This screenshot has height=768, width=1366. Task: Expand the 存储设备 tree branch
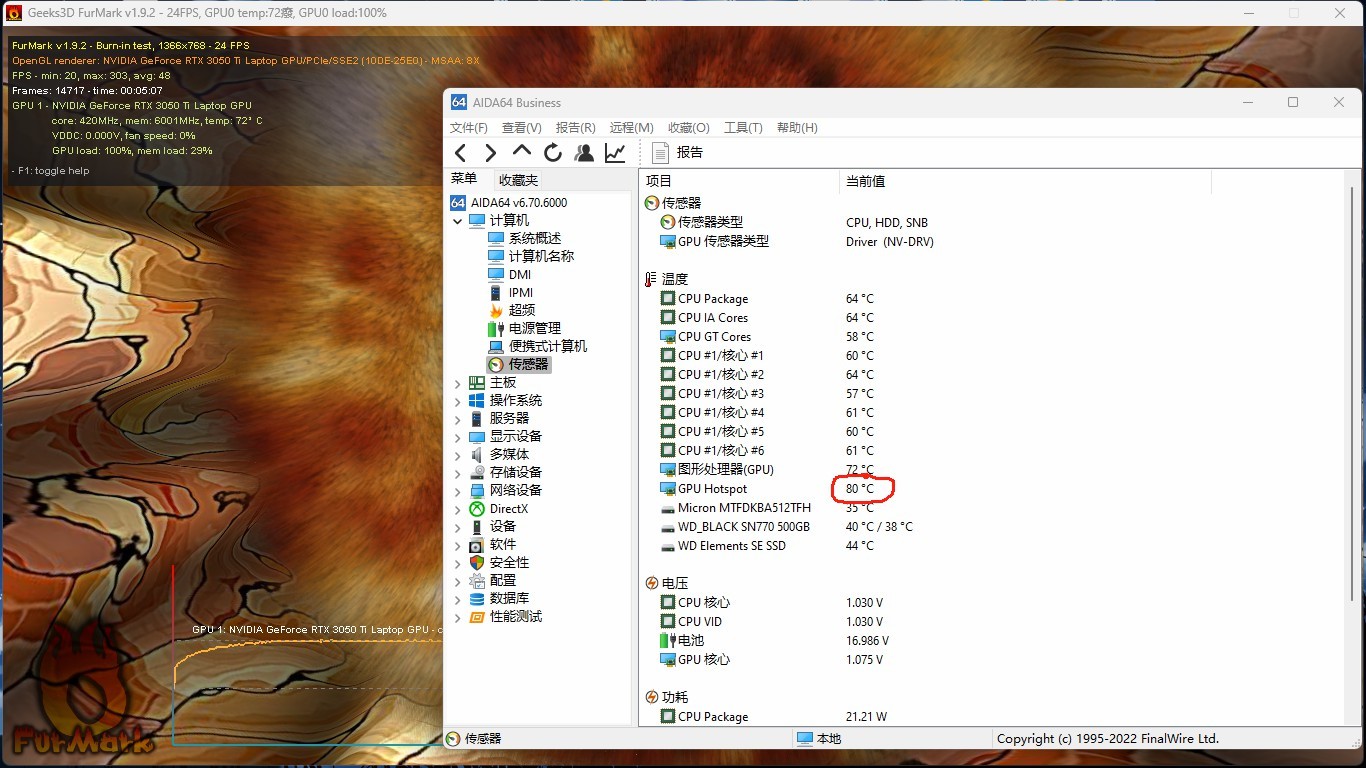click(458, 473)
